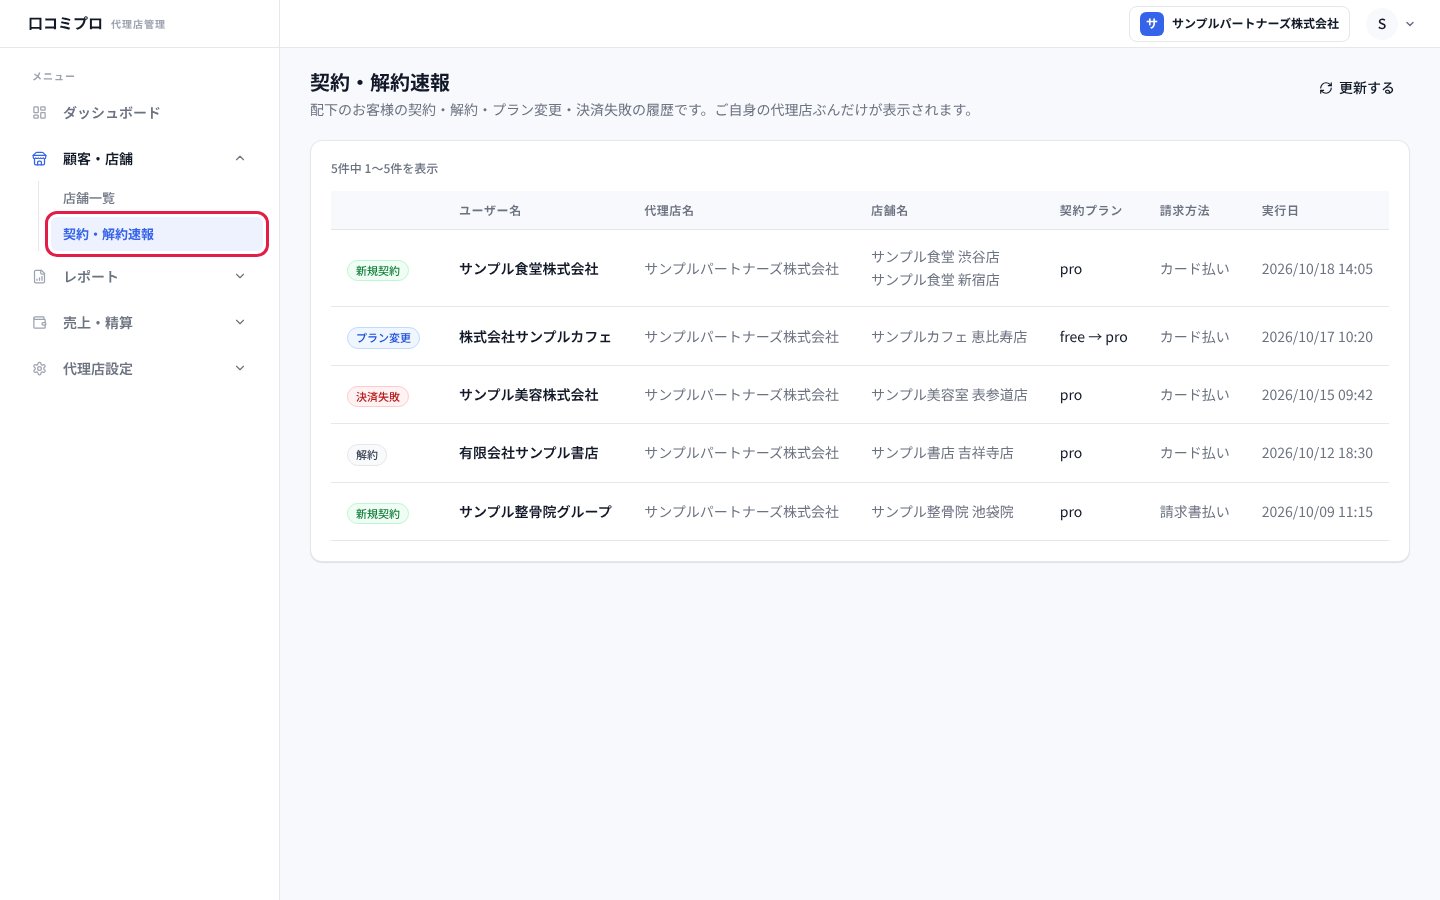Viewport: 1440px width, 900px height.
Task: Expand the 売上・精算 menu chevron
Action: pyautogui.click(x=240, y=323)
